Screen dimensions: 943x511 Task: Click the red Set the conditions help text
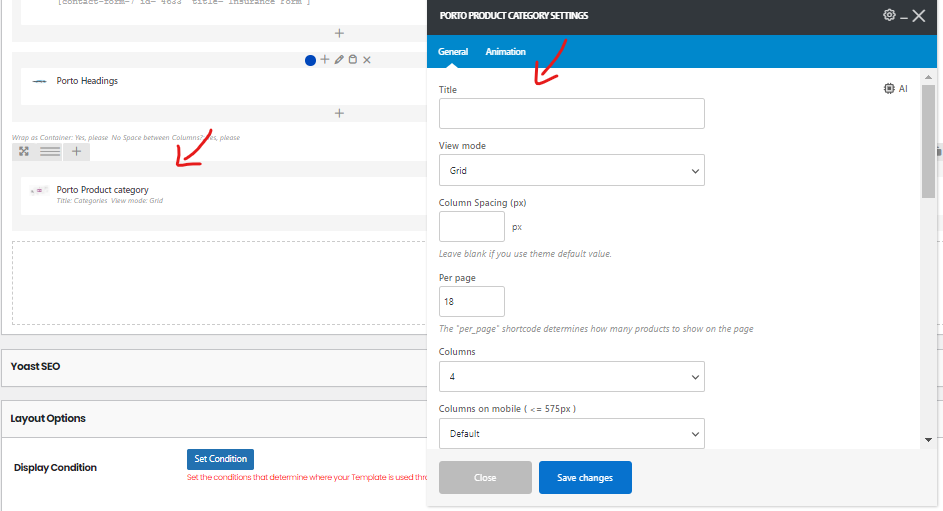307,477
